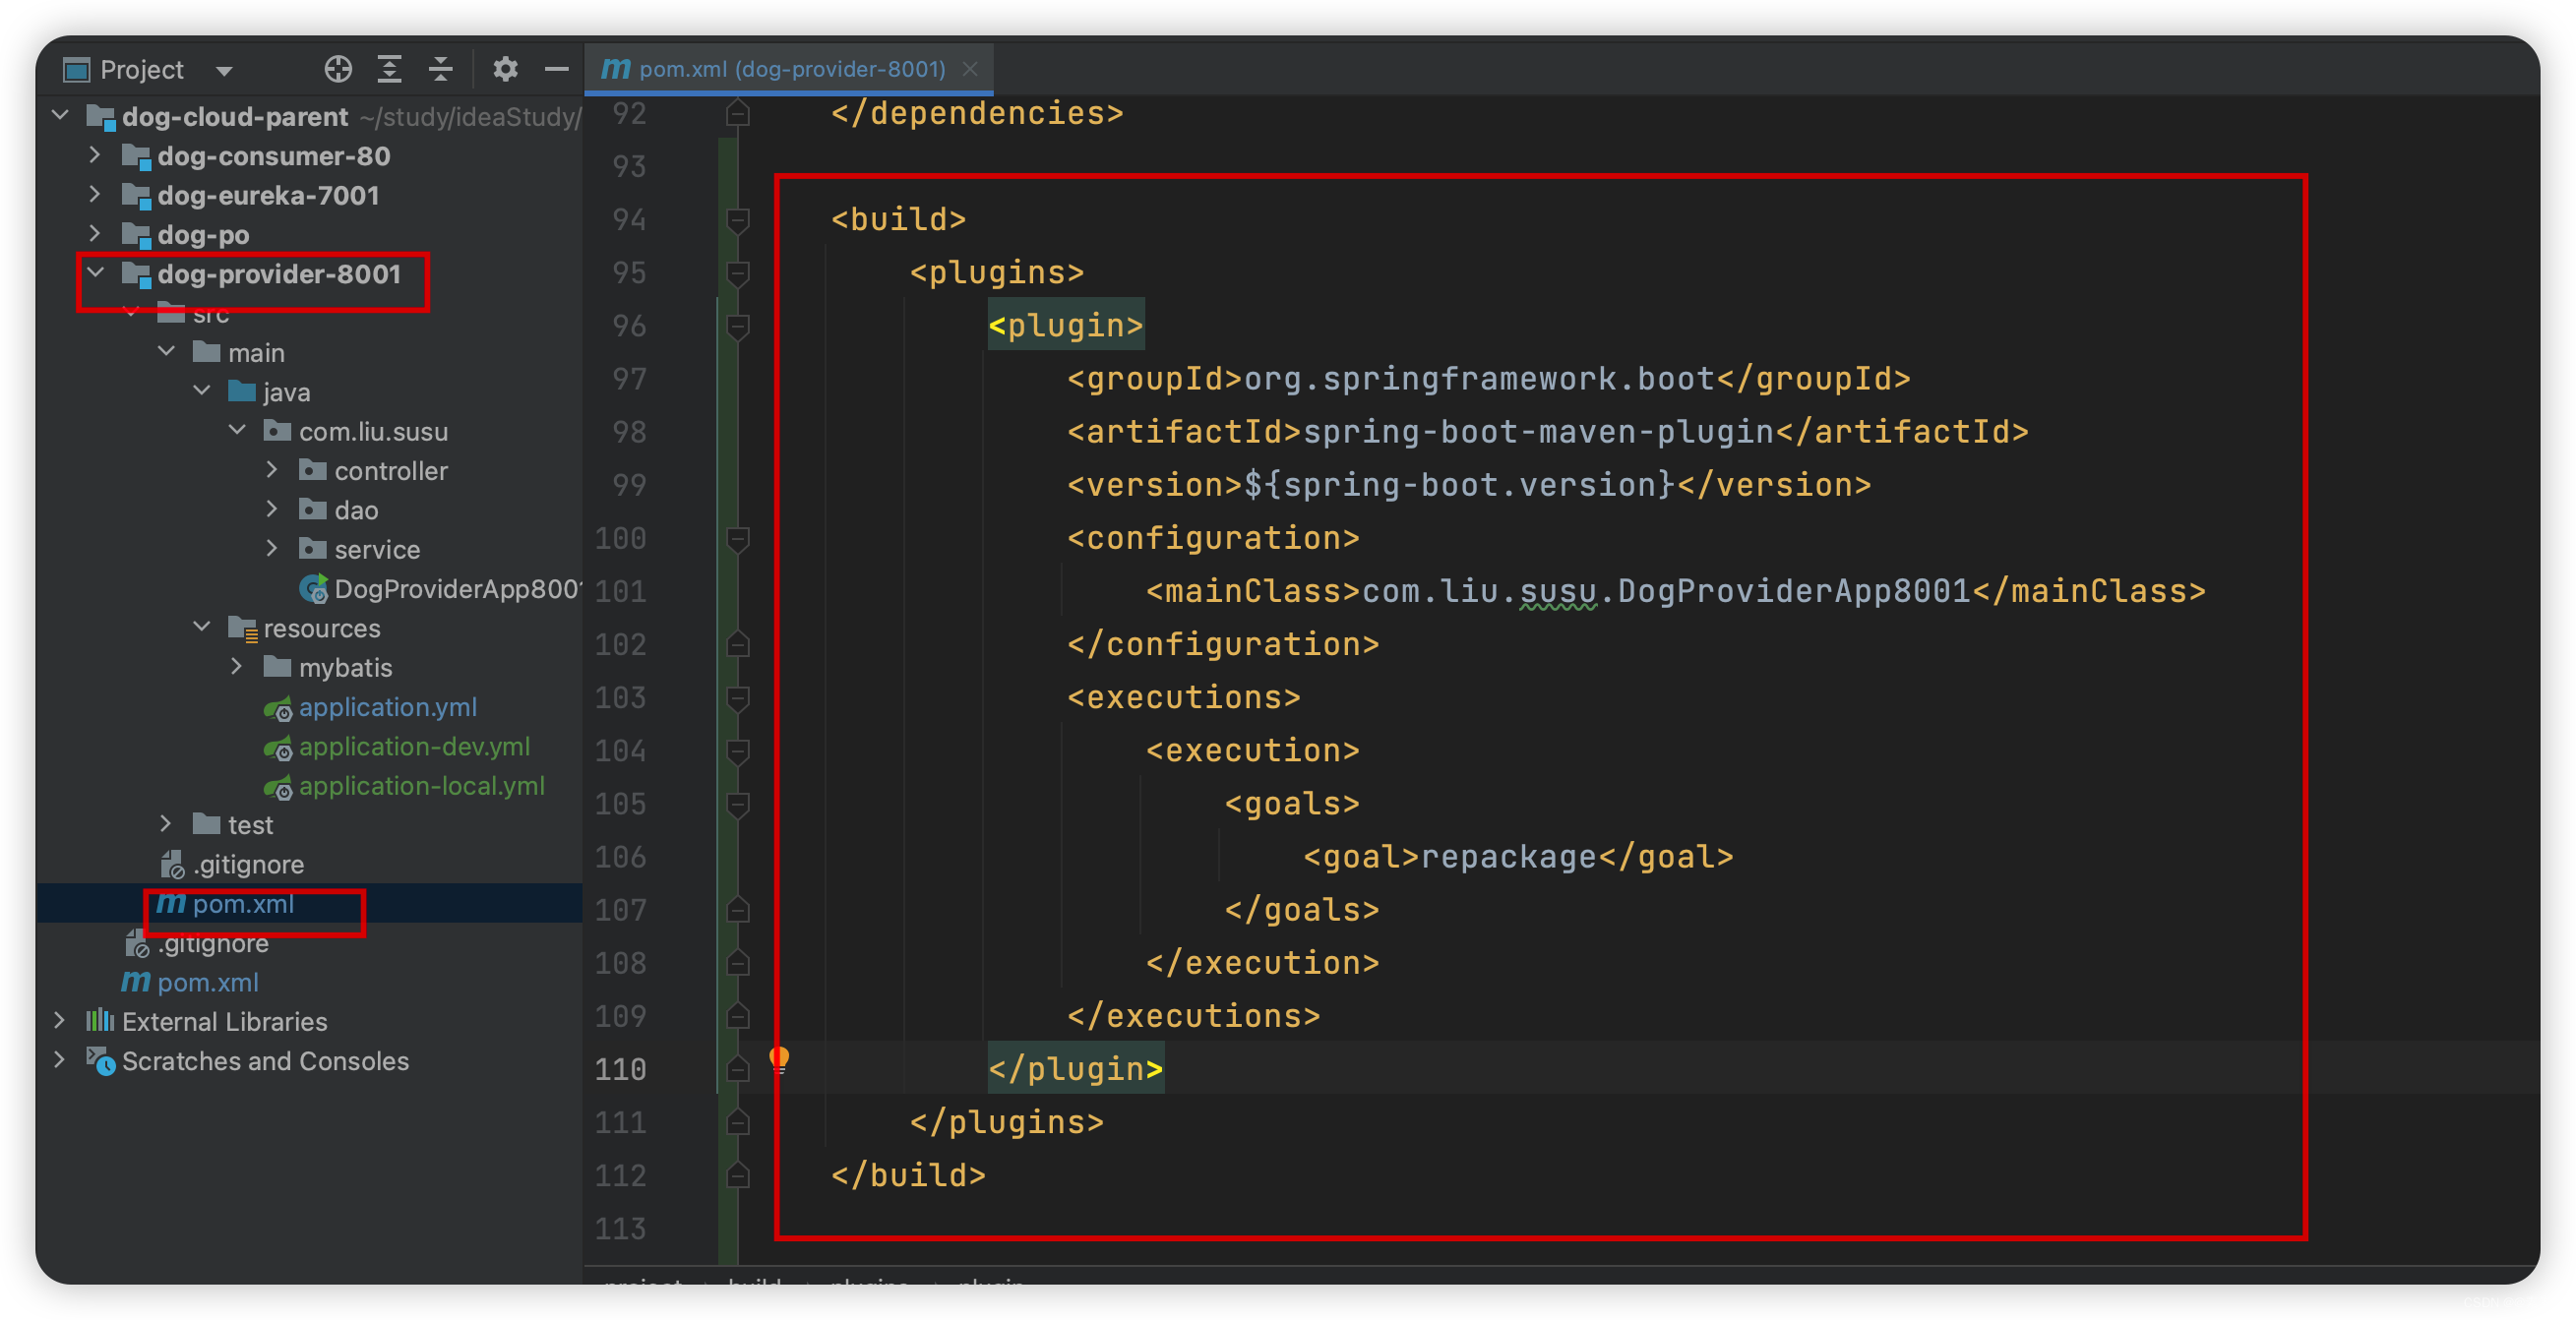Collapse the resources folder

[x=202, y=627]
